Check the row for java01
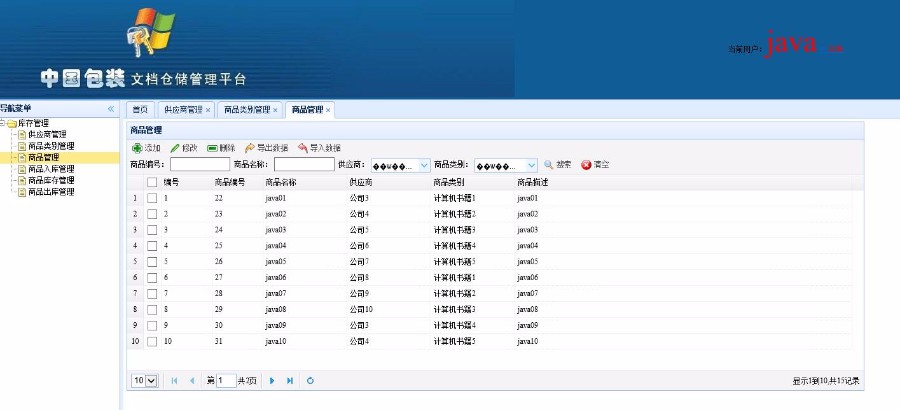This screenshot has width=900, height=410. click(152, 198)
